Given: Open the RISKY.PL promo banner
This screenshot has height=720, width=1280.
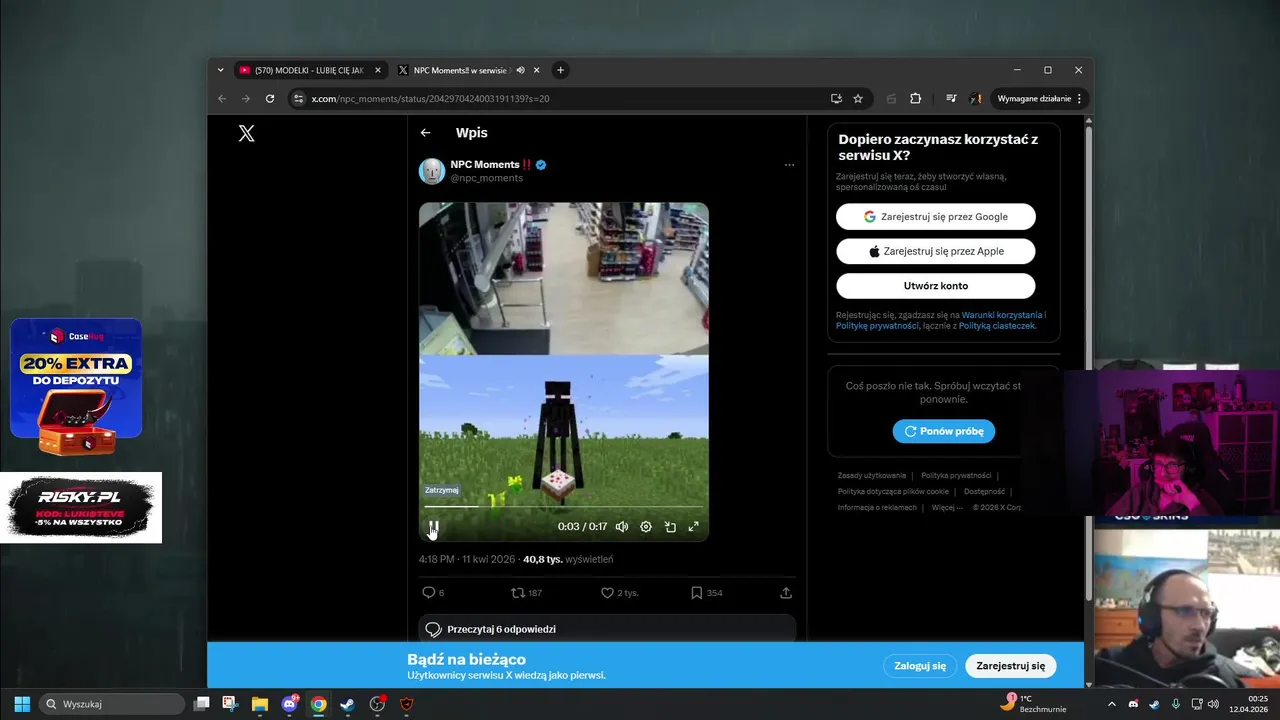Looking at the screenshot, I should click(81, 508).
